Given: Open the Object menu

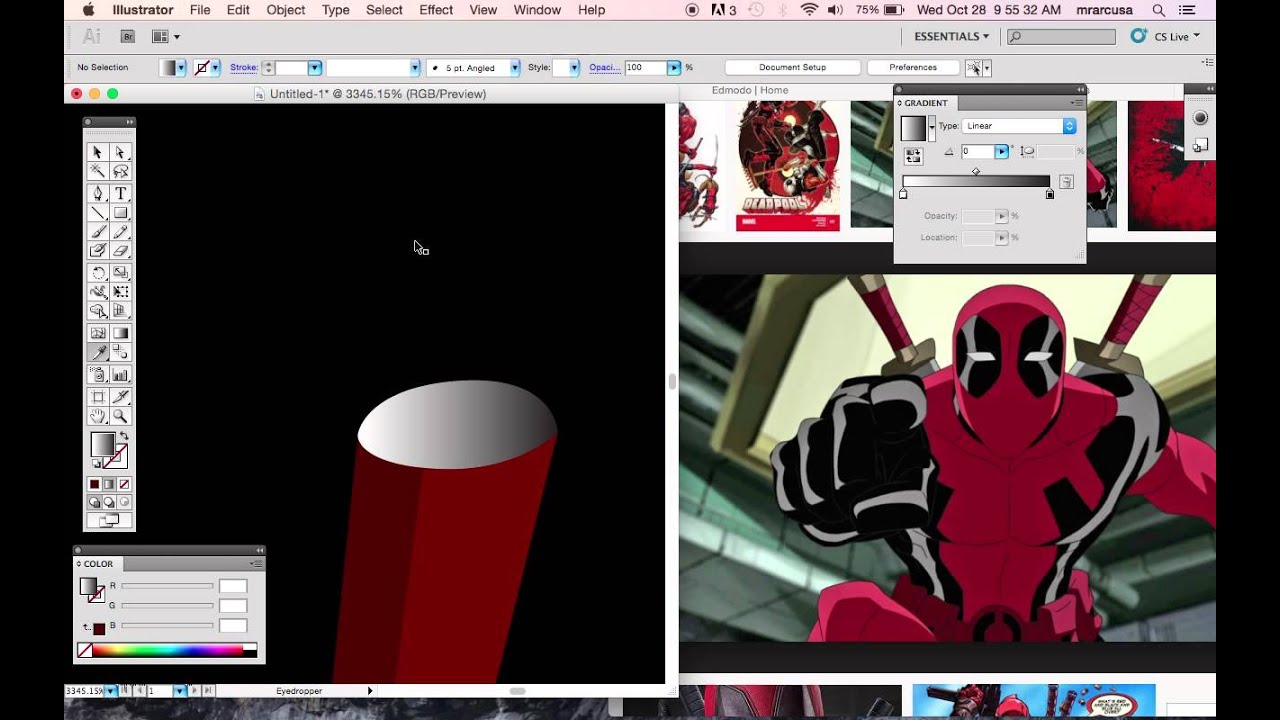Looking at the screenshot, I should (285, 10).
